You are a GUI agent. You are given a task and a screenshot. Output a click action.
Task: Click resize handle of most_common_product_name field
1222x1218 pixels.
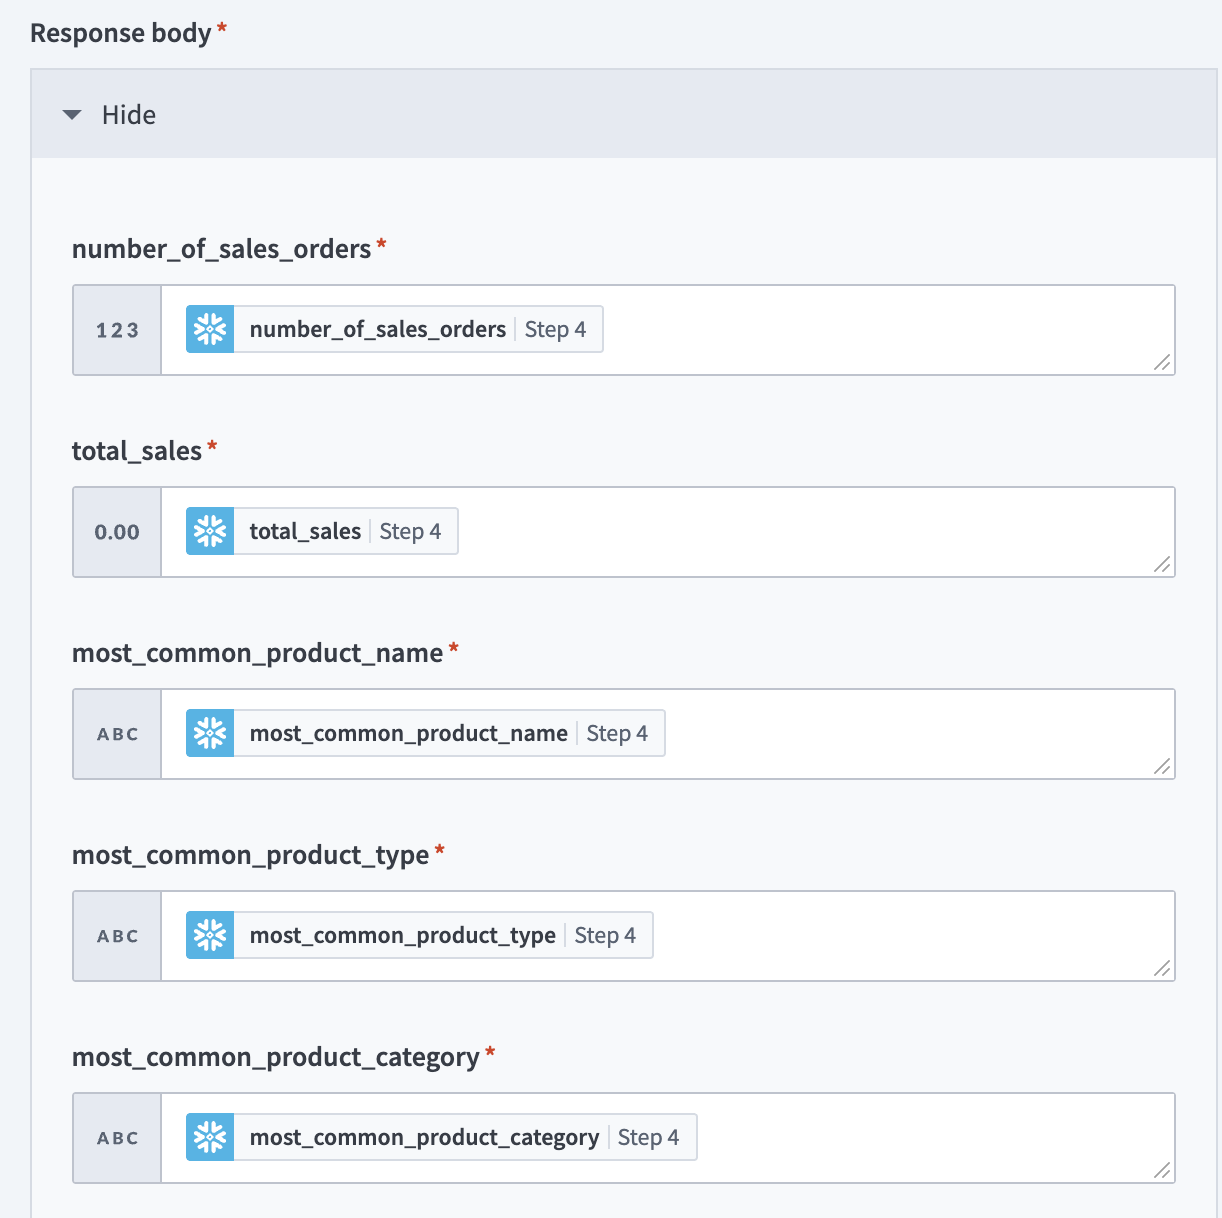[1162, 767]
